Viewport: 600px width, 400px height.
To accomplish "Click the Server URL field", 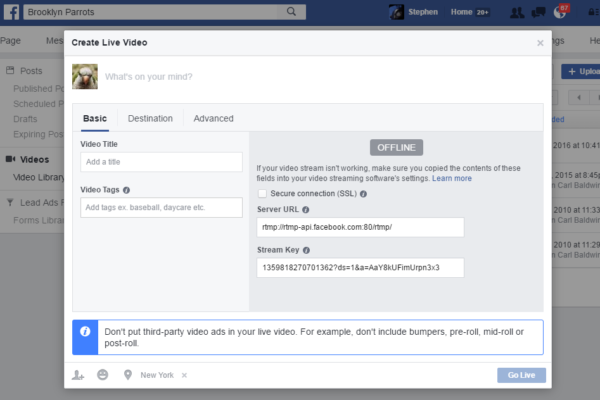I will pyautogui.click(x=360, y=227).
